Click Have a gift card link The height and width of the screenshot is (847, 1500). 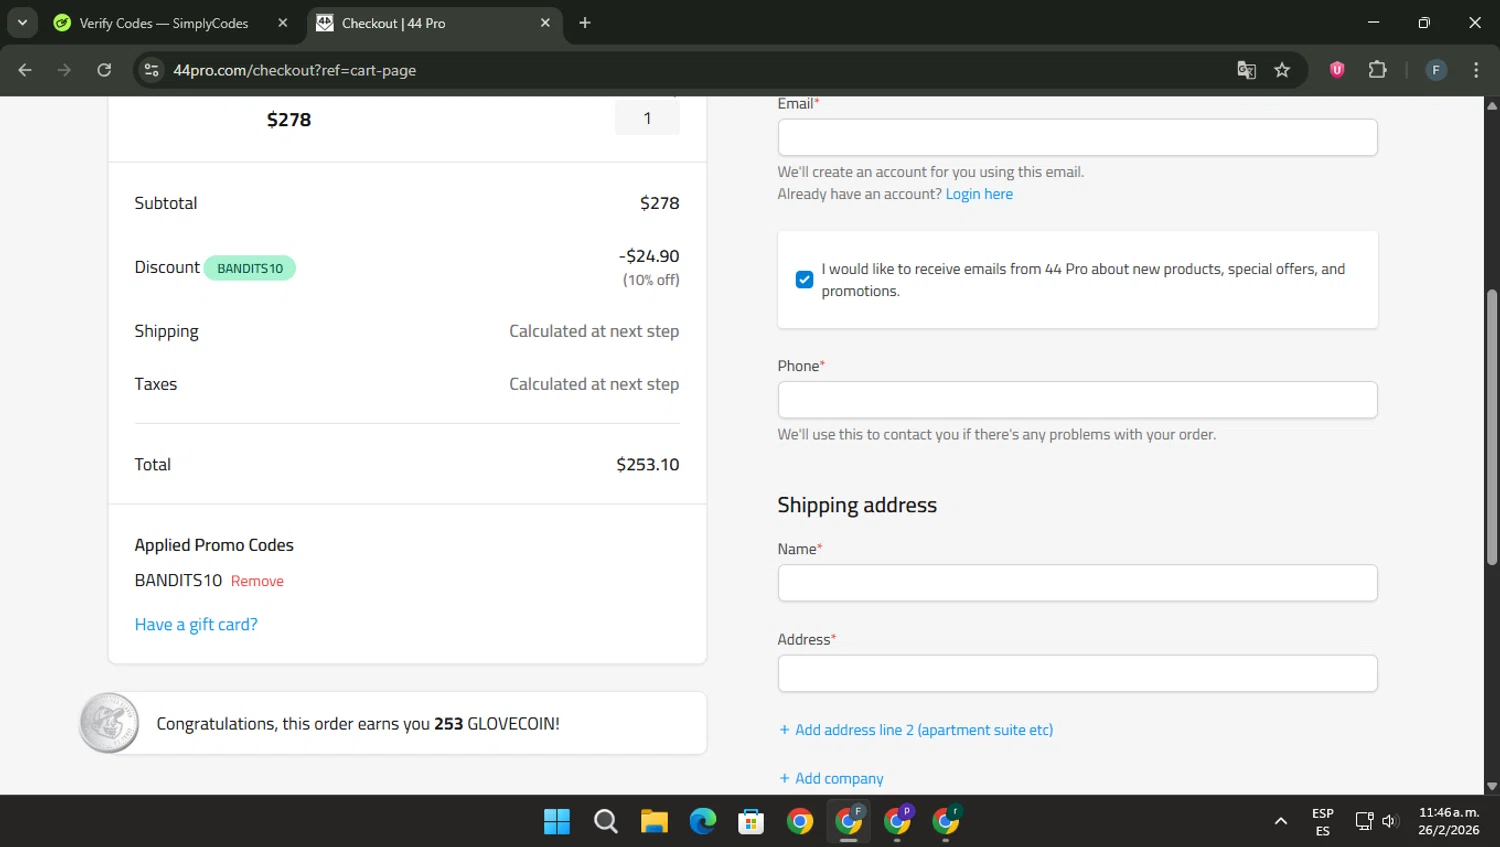click(x=196, y=624)
